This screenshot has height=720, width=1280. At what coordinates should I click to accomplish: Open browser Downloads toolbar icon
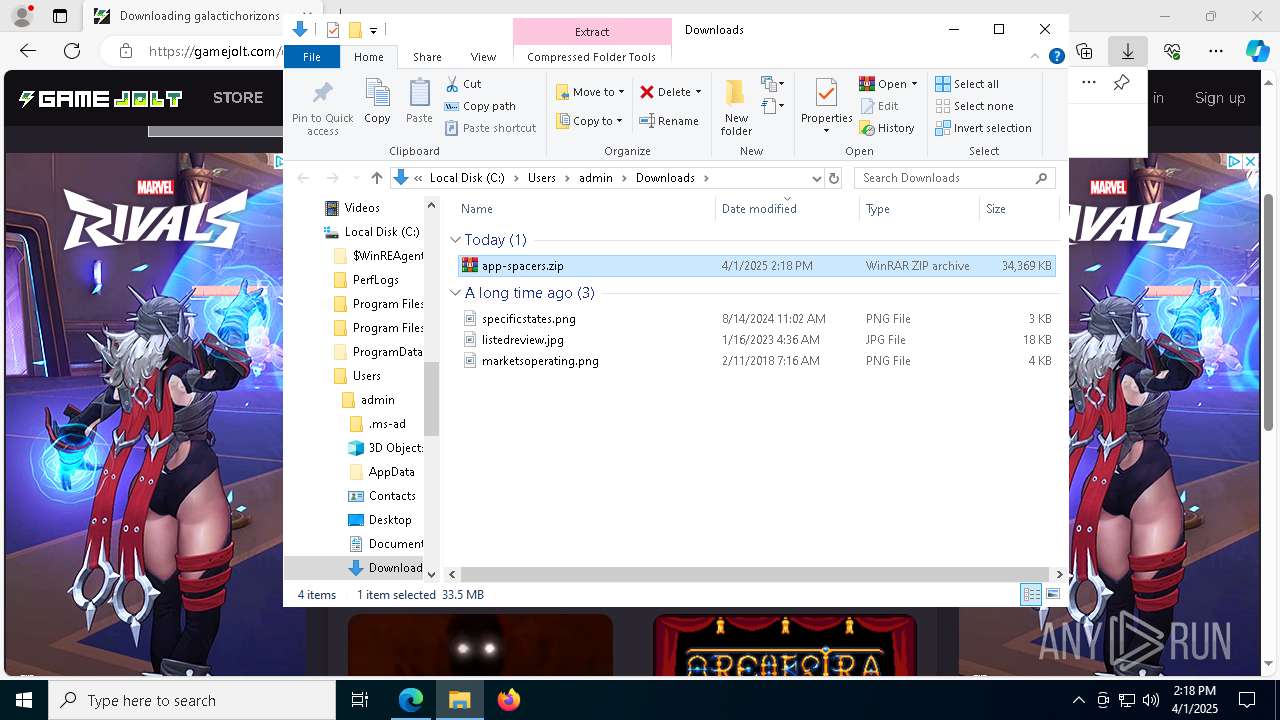[x=1128, y=51]
